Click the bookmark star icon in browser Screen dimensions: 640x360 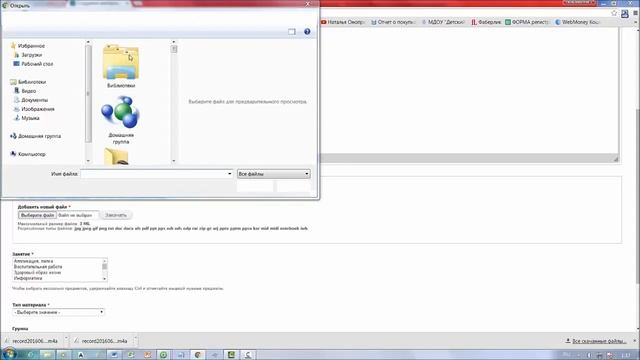pyautogui.click(x=614, y=13)
